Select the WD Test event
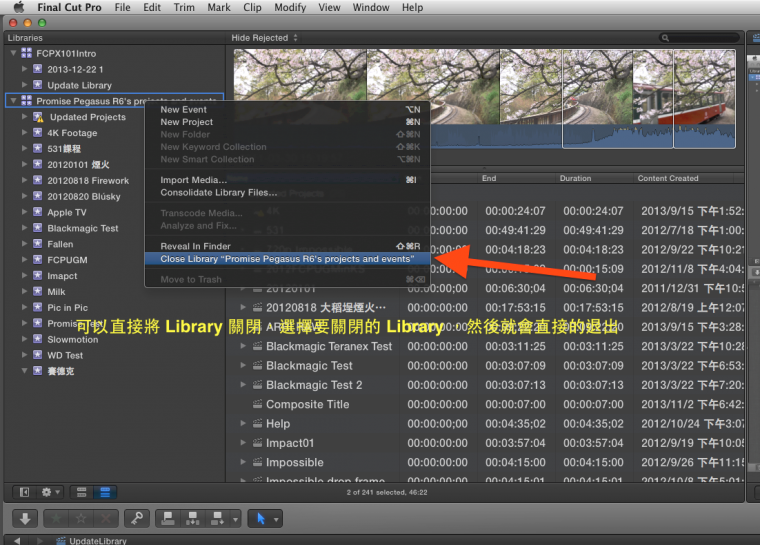This screenshot has height=545, width=760. pyautogui.click(x=65, y=355)
